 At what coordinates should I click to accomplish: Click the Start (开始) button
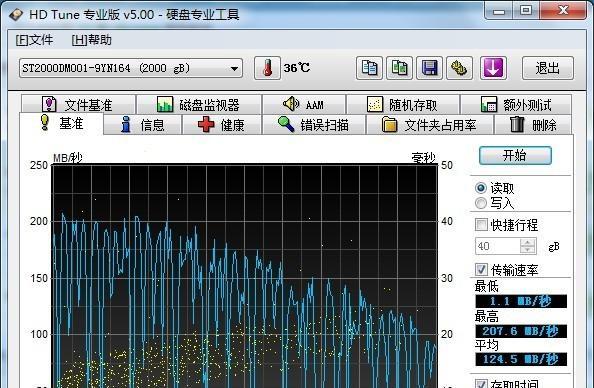click(x=515, y=155)
